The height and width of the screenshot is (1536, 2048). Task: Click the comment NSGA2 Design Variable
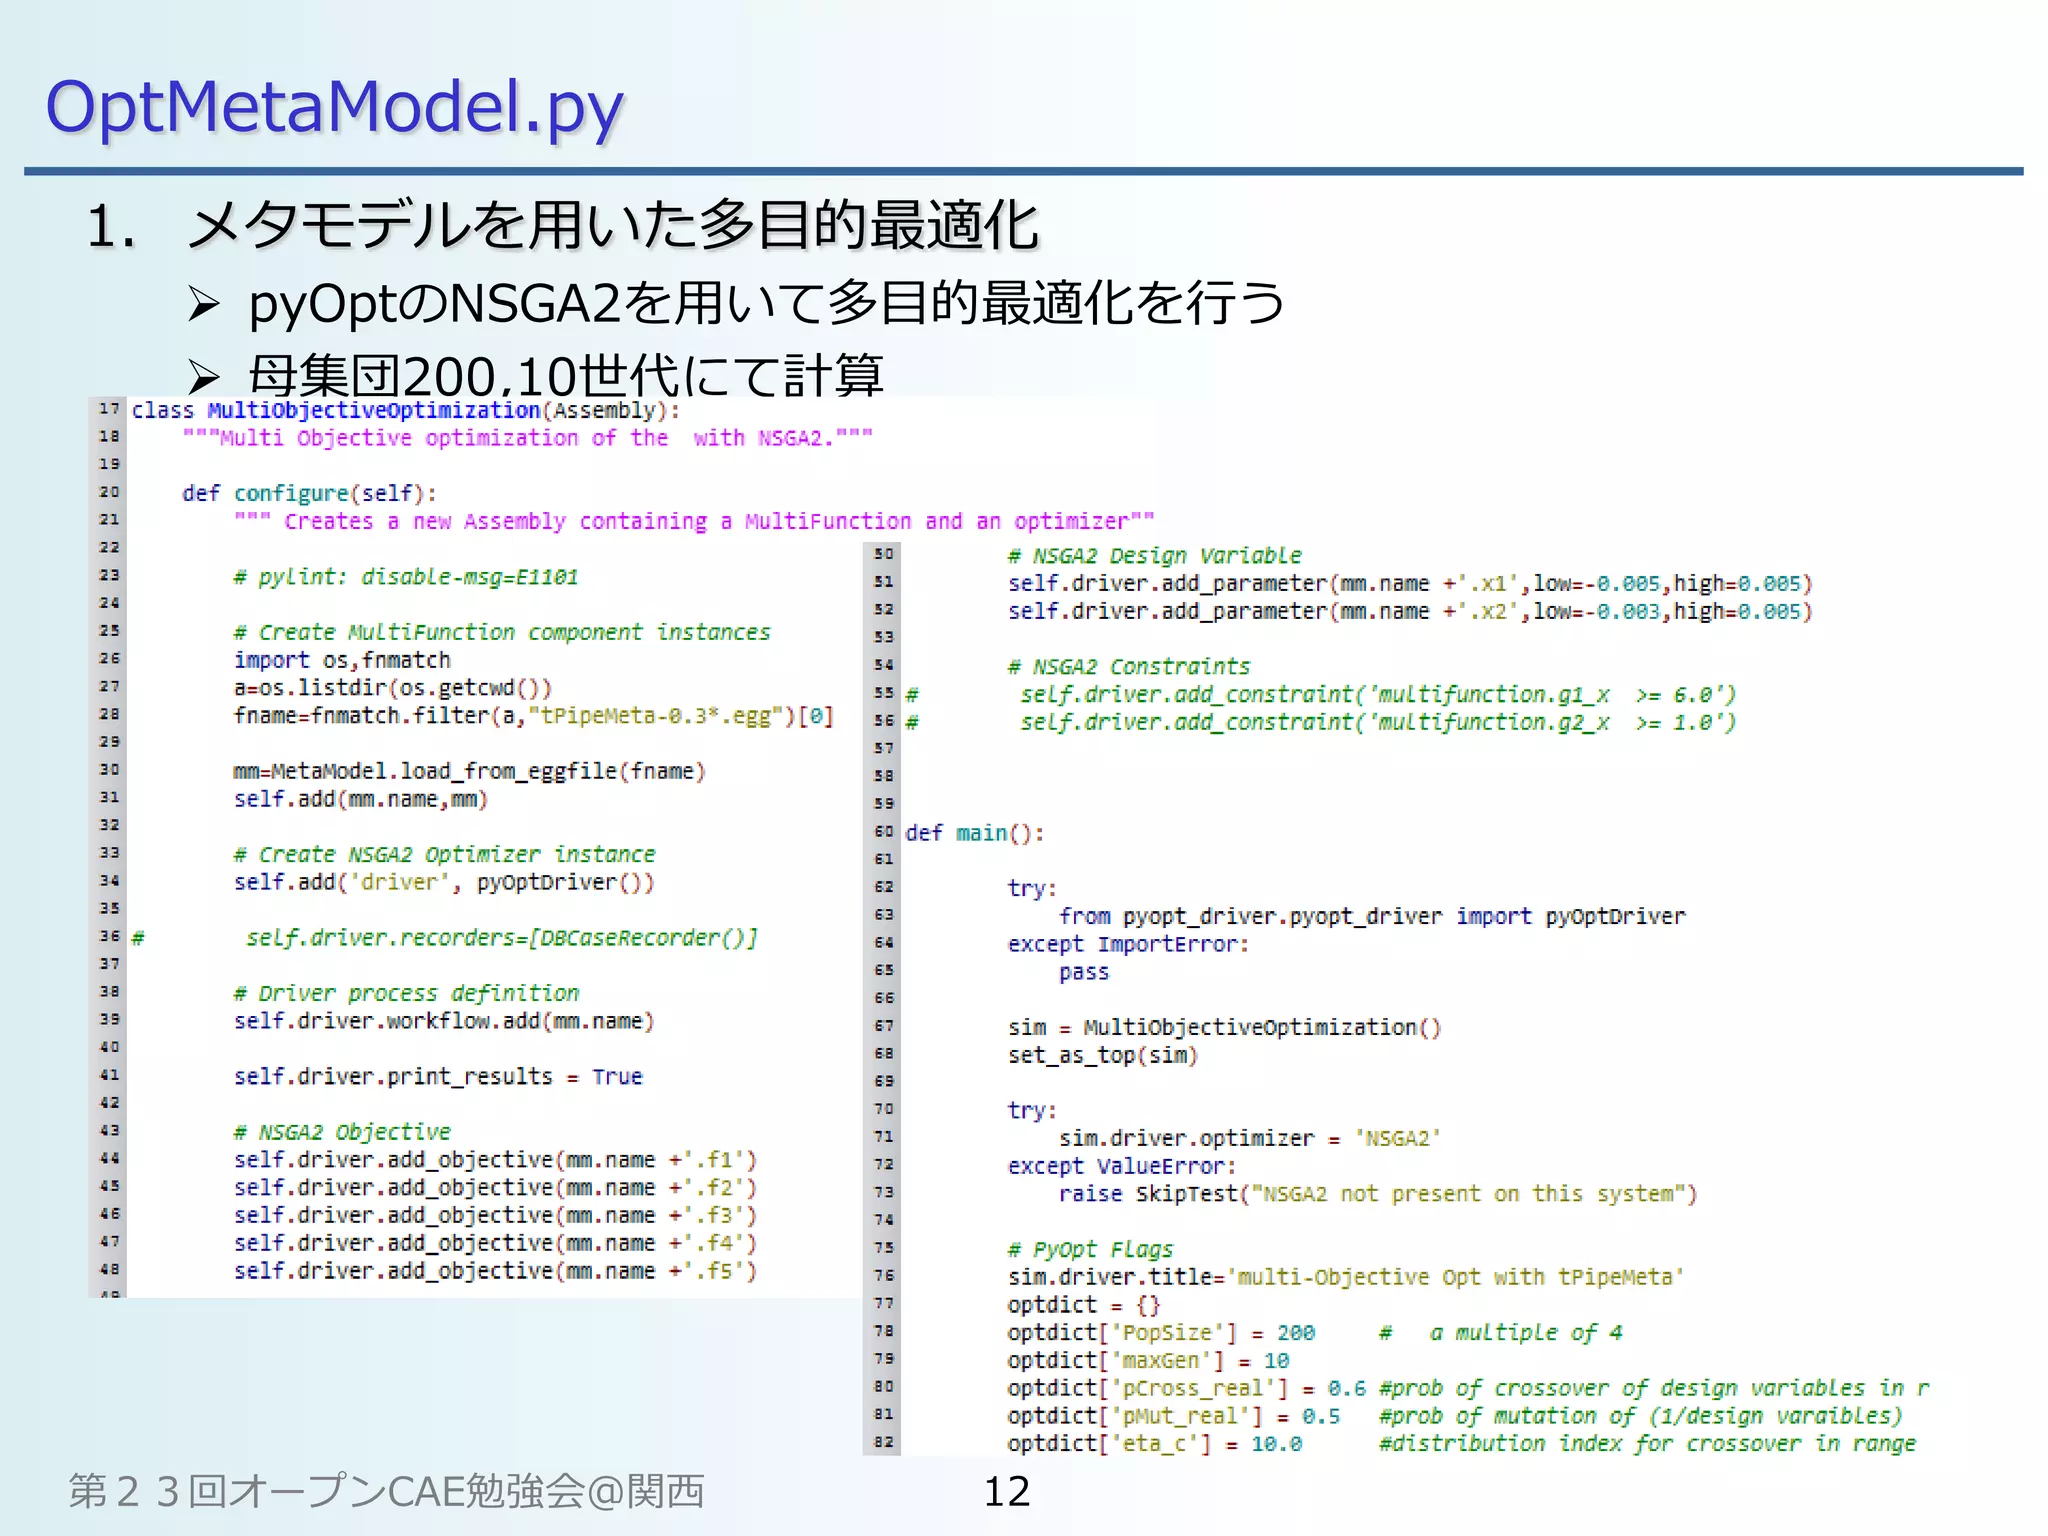[x=1155, y=555]
